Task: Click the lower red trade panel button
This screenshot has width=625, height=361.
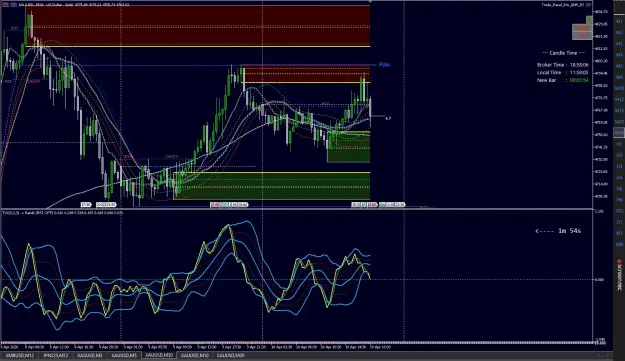Action: pyautogui.click(x=582, y=36)
